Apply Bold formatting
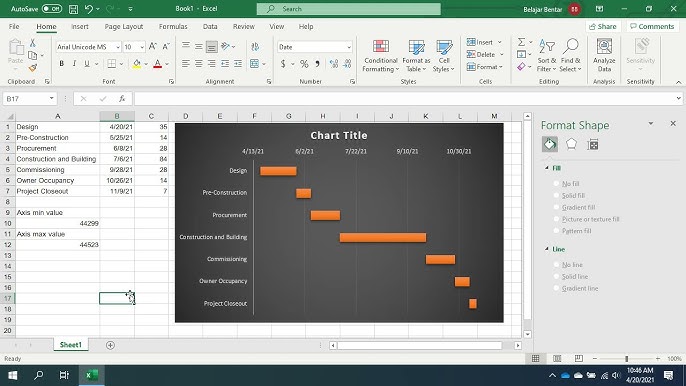Viewport: 686px width, 386px height. point(62,64)
